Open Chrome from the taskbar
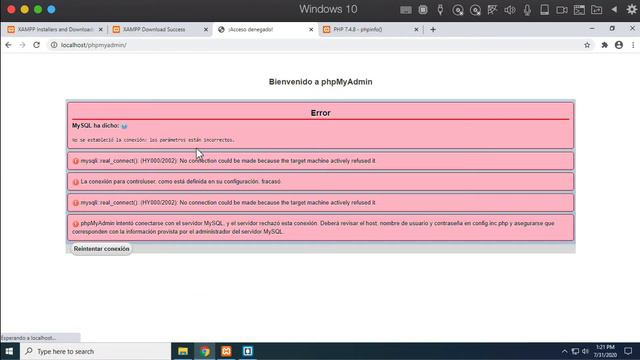Viewport: 640px width, 360px height. coord(204,351)
